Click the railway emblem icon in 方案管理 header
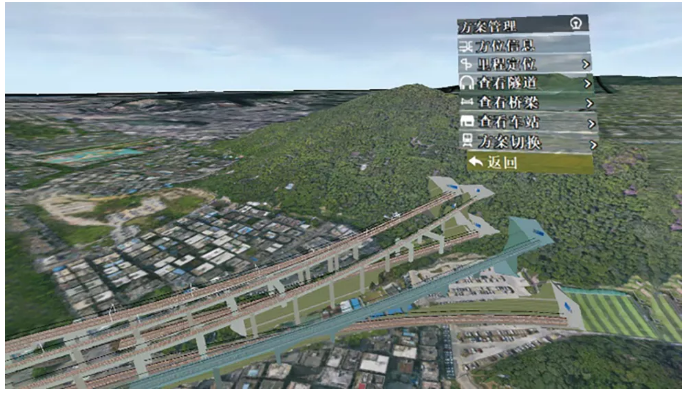 click(576, 24)
